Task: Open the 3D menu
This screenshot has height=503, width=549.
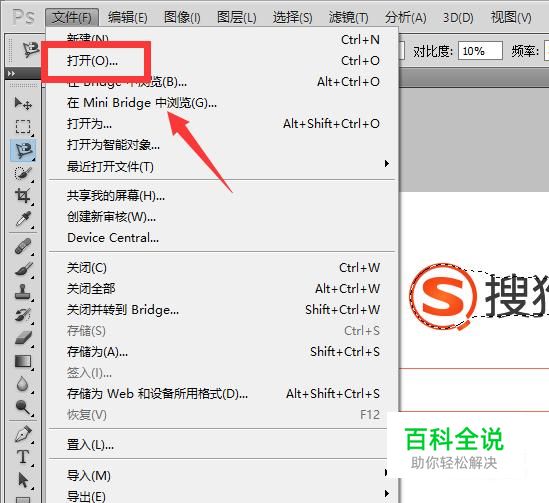Action: click(458, 17)
